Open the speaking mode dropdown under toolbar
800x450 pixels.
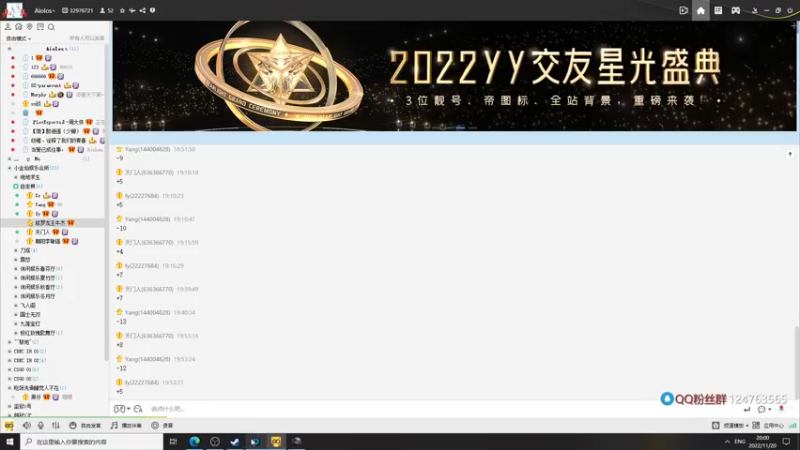coord(18,38)
